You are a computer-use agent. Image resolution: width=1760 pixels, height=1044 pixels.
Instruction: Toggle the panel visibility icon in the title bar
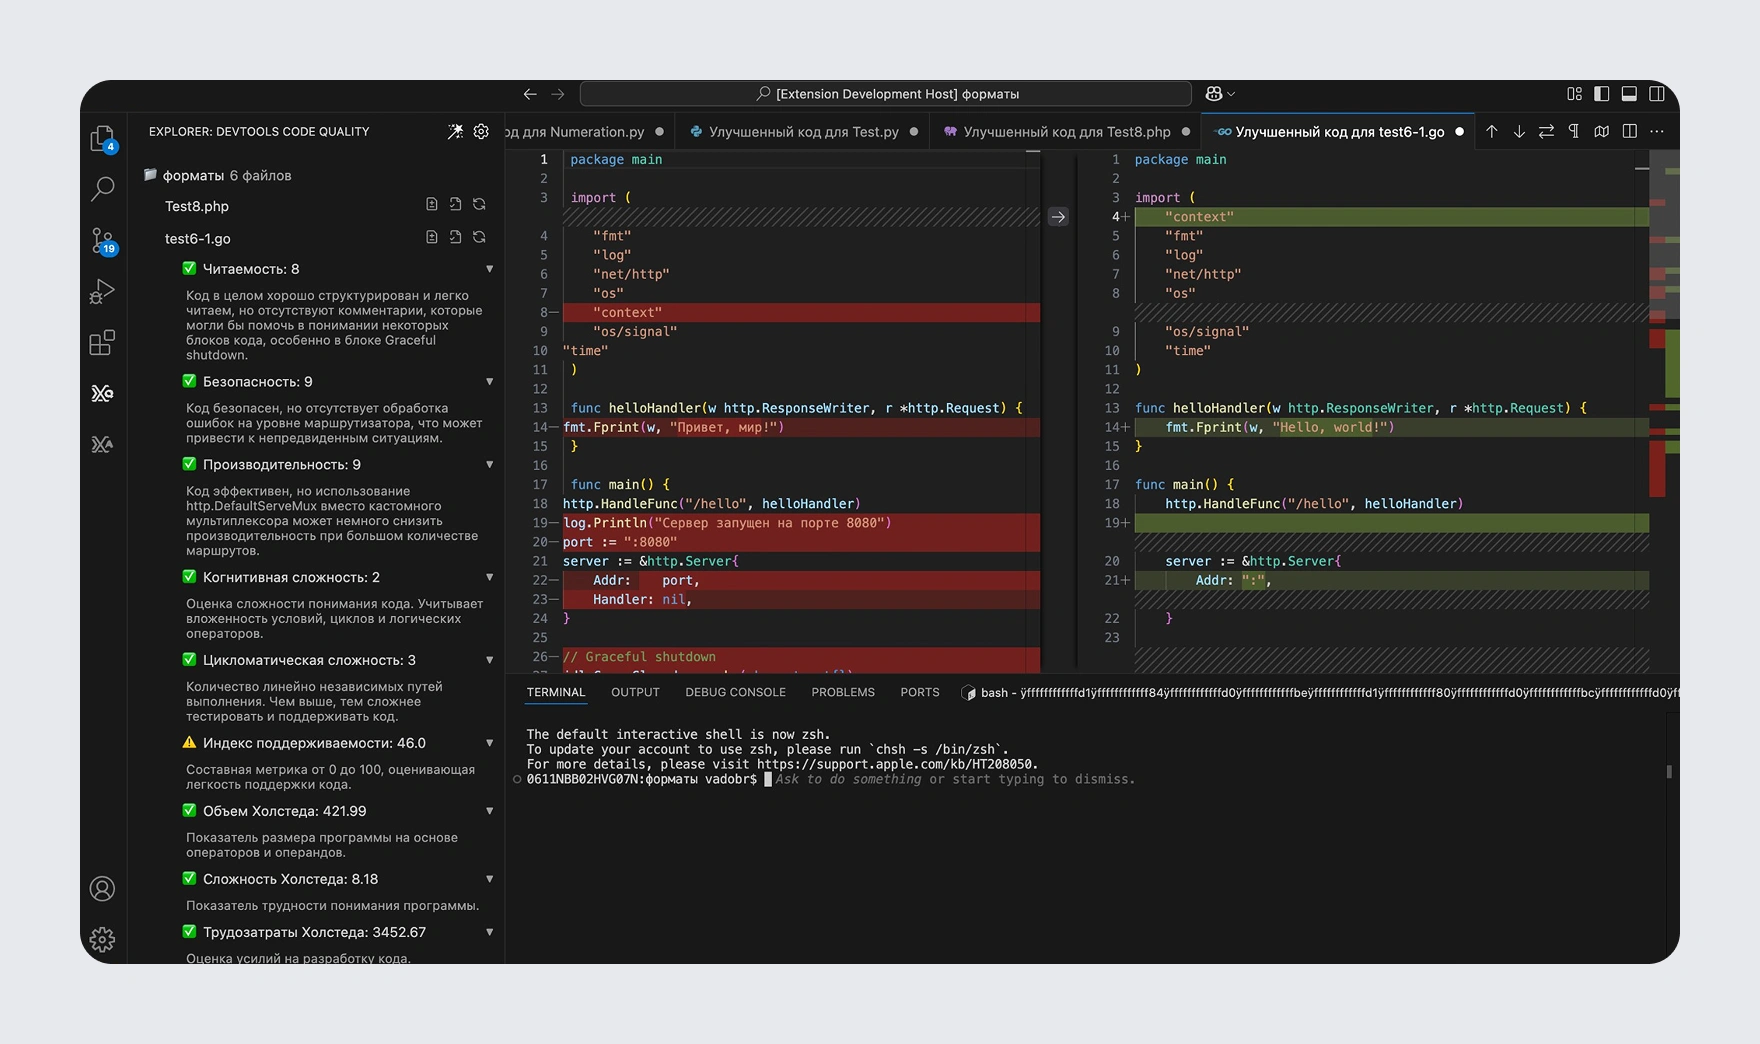point(1630,93)
